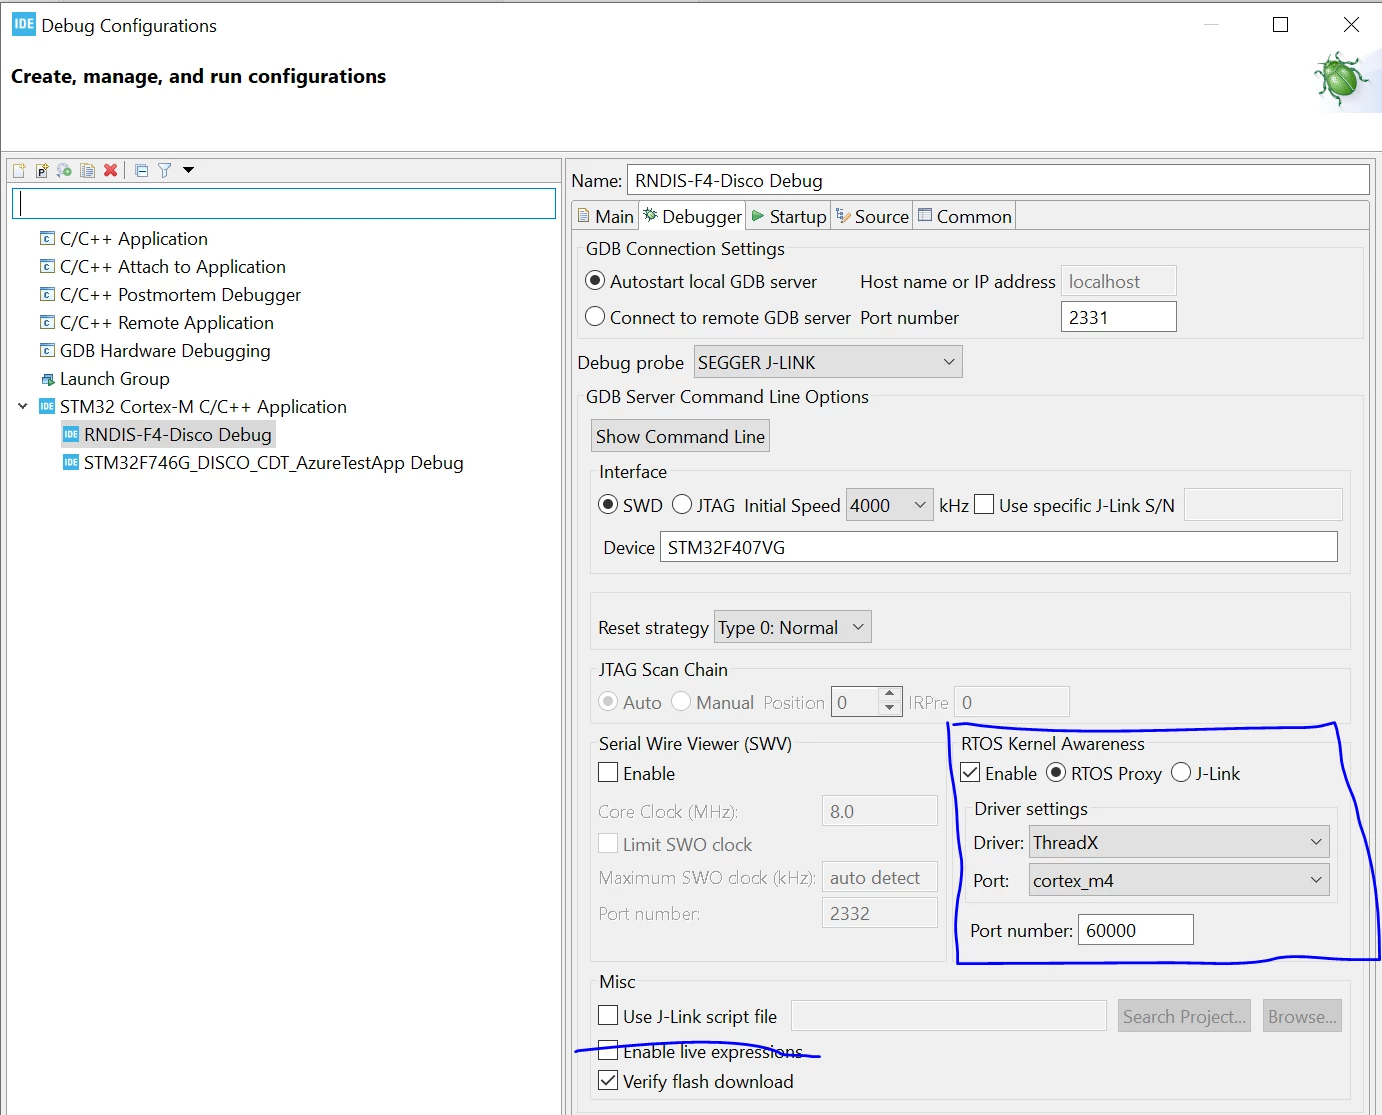Click the Show Command Line button
Image resolution: width=1382 pixels, height=1115 pixels.
point(680,436)
